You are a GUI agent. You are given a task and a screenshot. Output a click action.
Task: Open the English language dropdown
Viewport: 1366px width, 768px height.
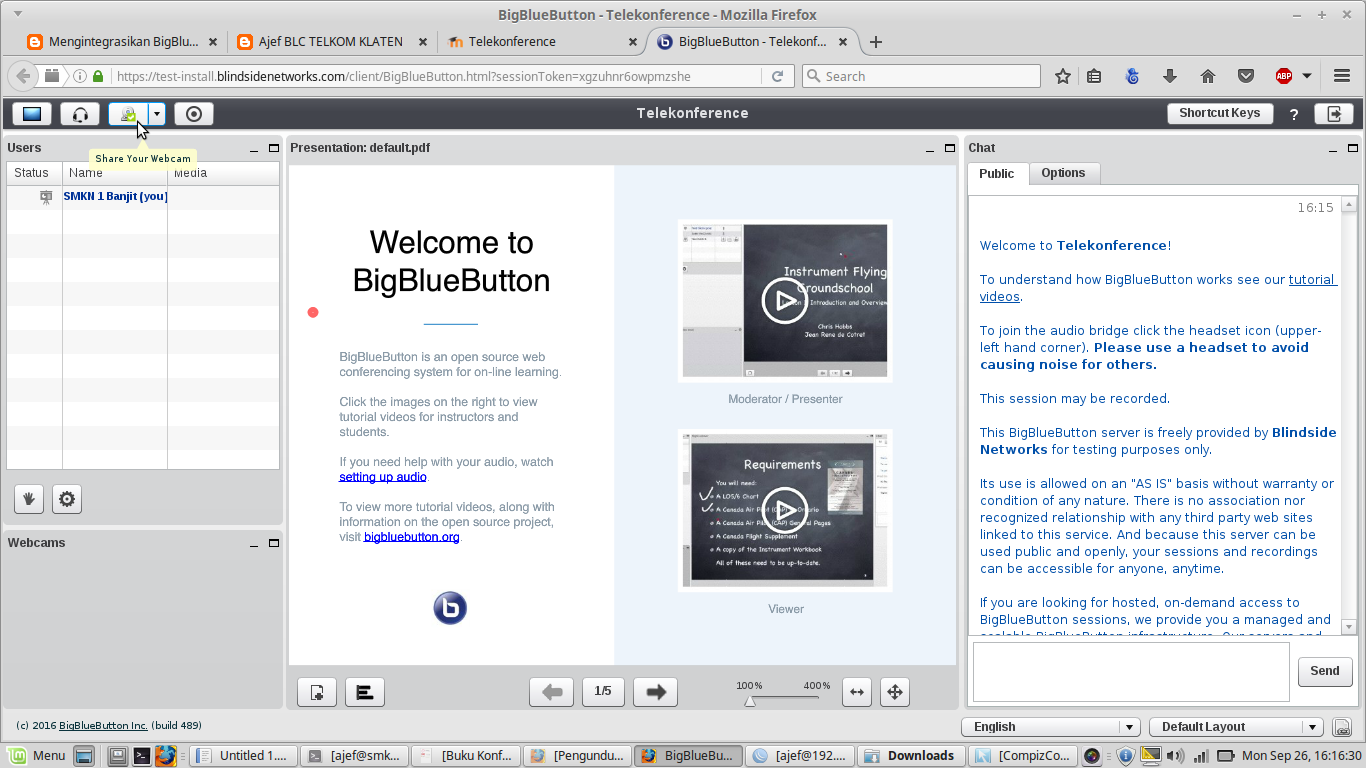[x=1050, y=727]
